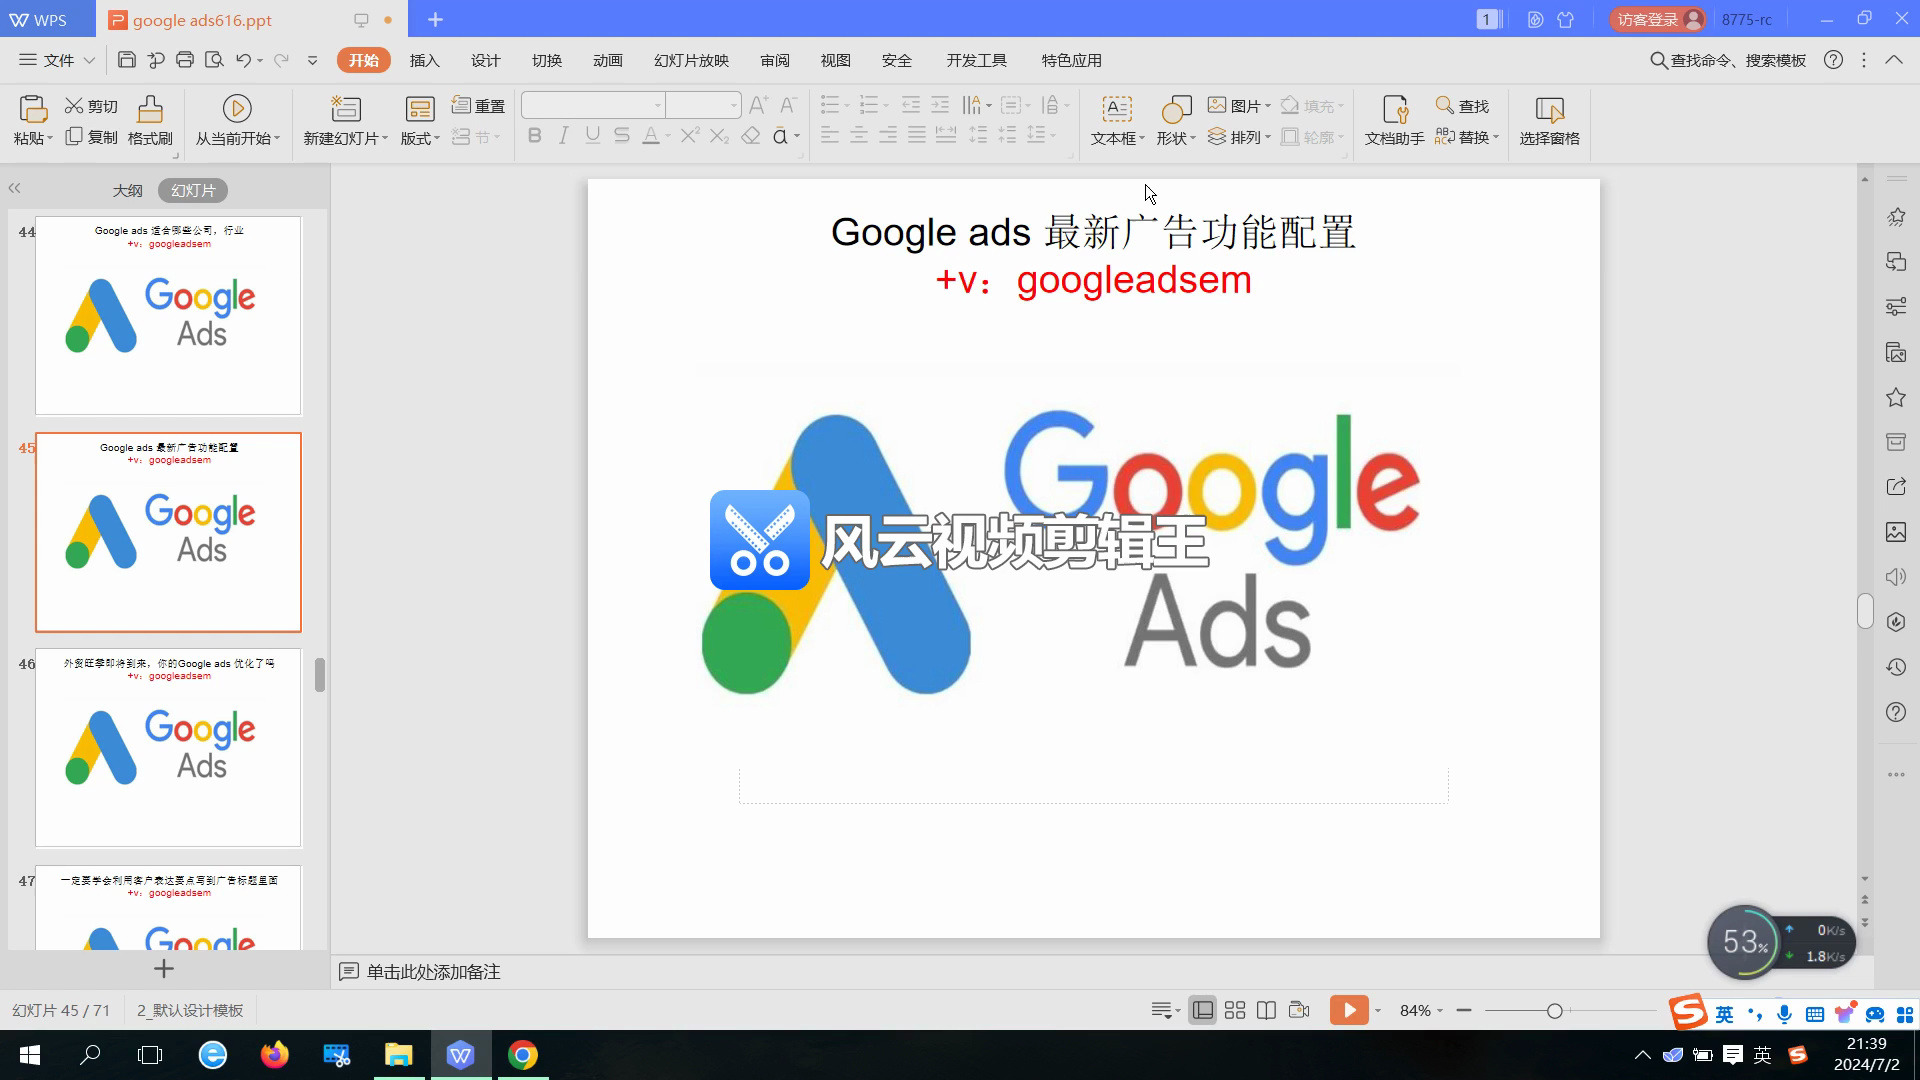1920x1080 pixels.
Task: Click the search commands field (查找命令)
Action: click(1727, 60)
